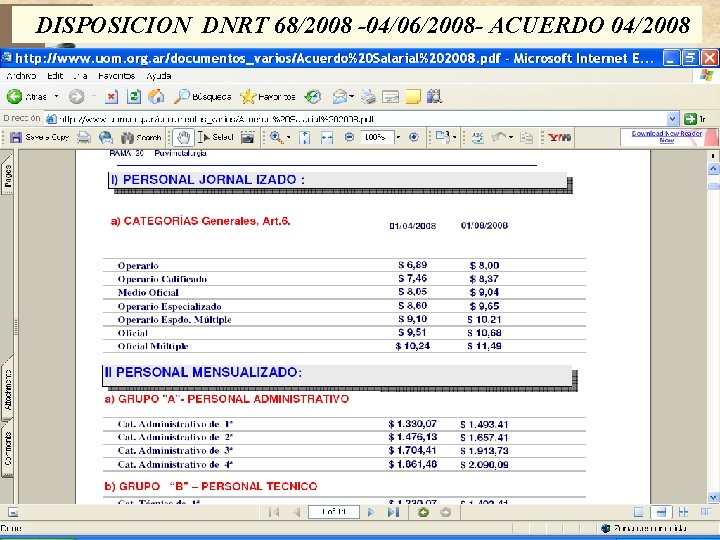Click the Download New Reader Now link
The width and height of the screenshot is (720, 540).
pos(667,136)
